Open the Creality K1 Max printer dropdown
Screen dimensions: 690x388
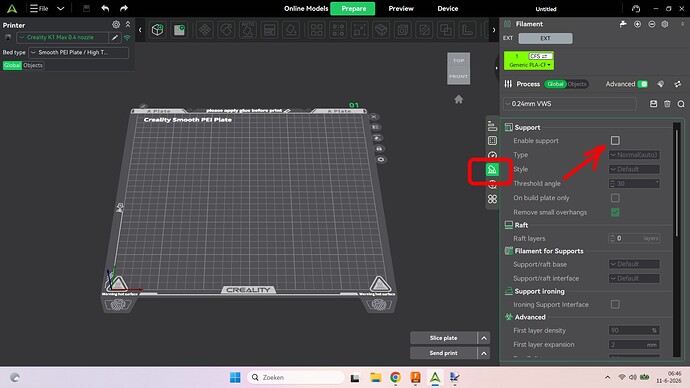tap(62, 38)
